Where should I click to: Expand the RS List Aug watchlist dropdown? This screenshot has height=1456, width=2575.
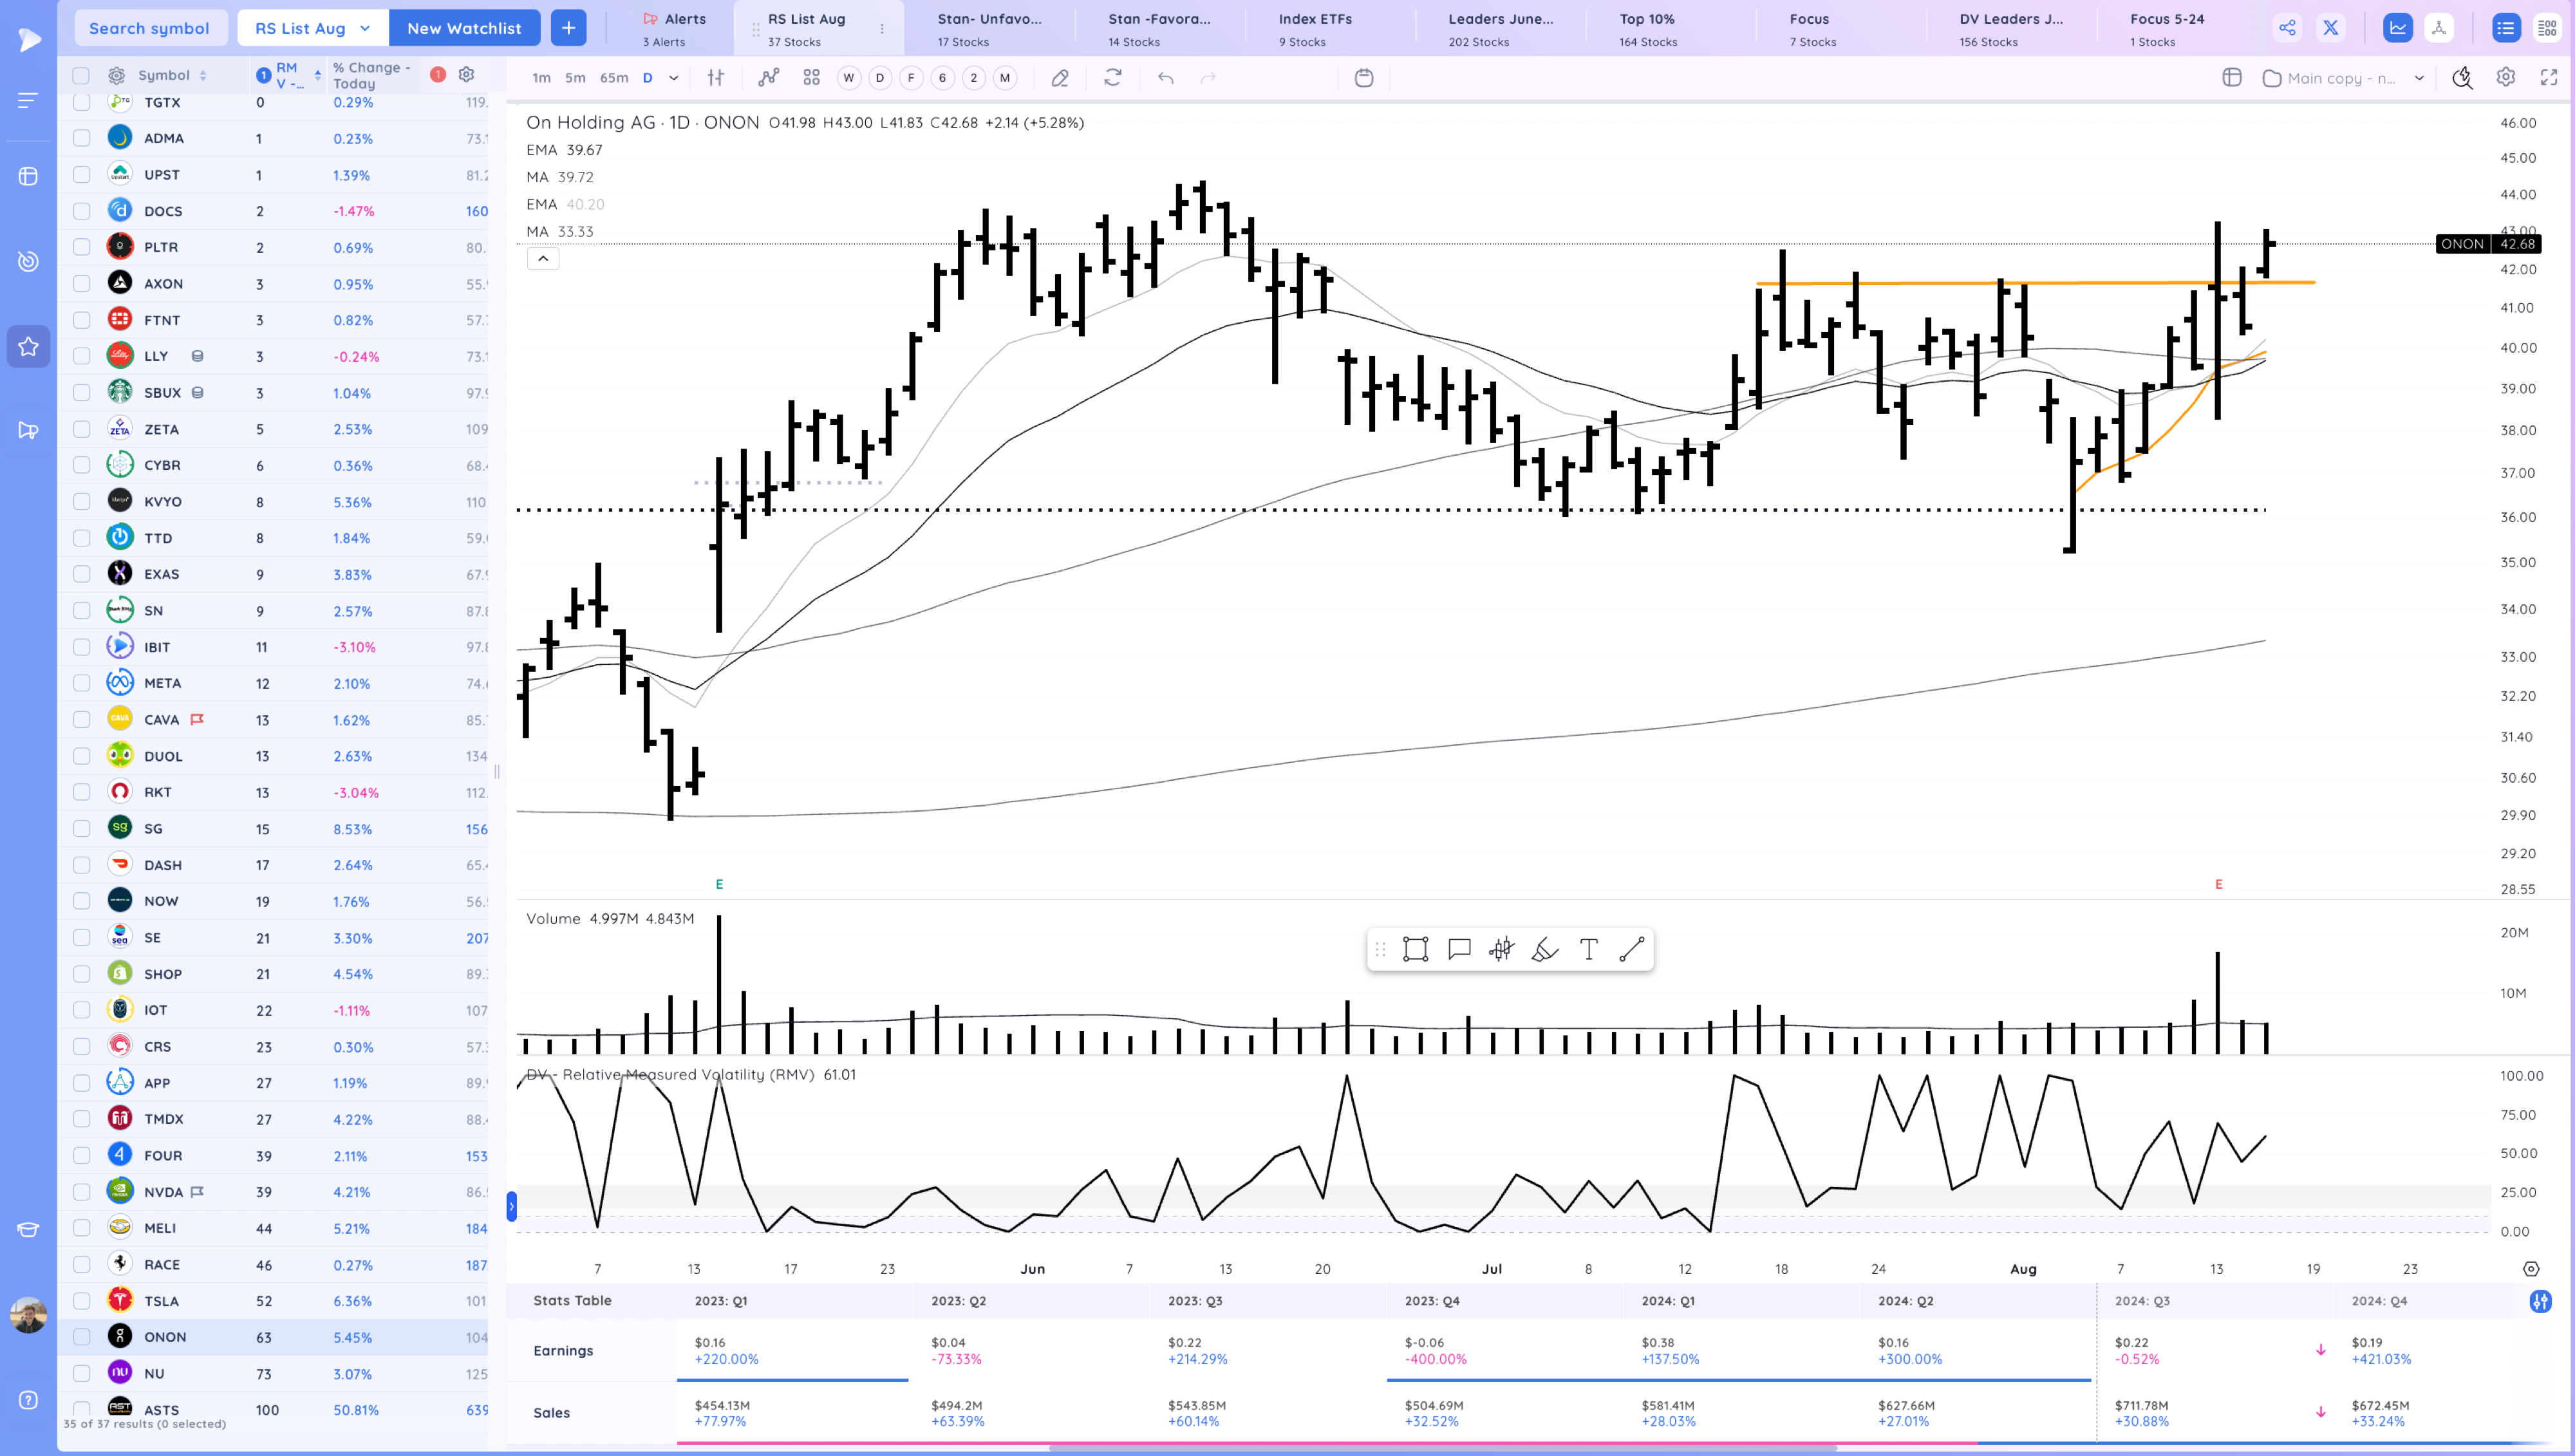tap(364, 27)
